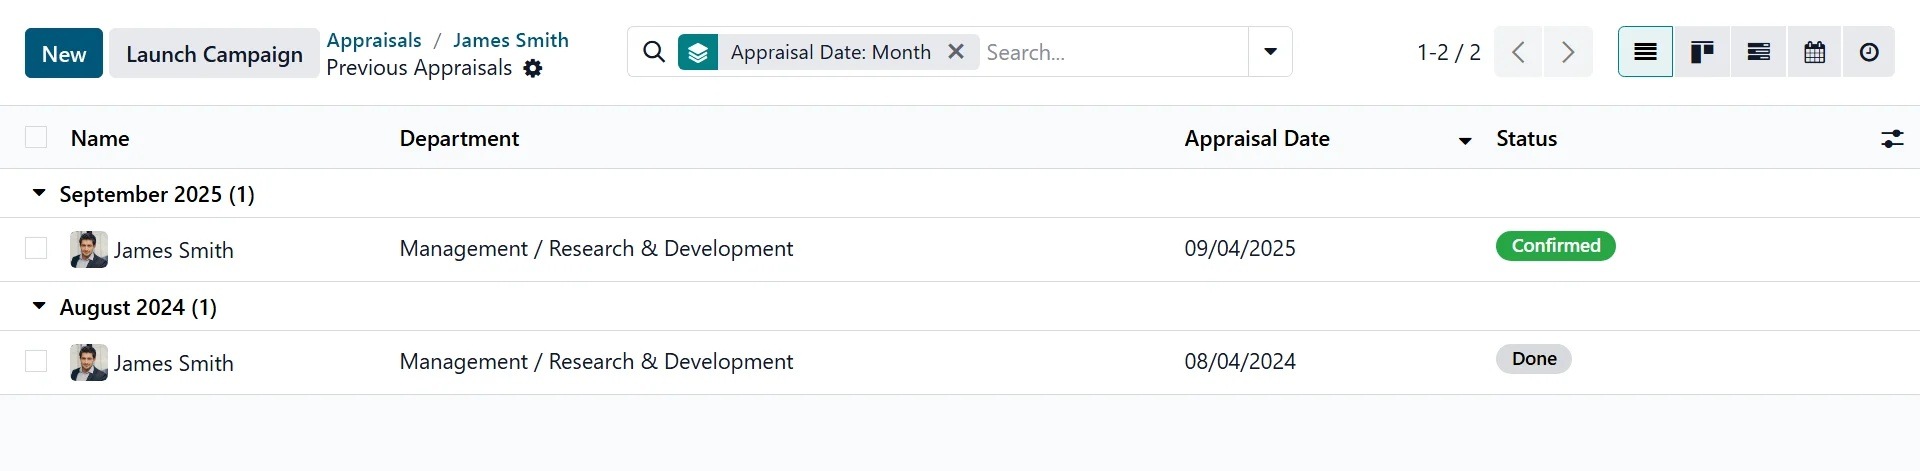1920x471 pixels.
Task: Check the September 2025 James Smith row
Action: click(x=36, y=248)
